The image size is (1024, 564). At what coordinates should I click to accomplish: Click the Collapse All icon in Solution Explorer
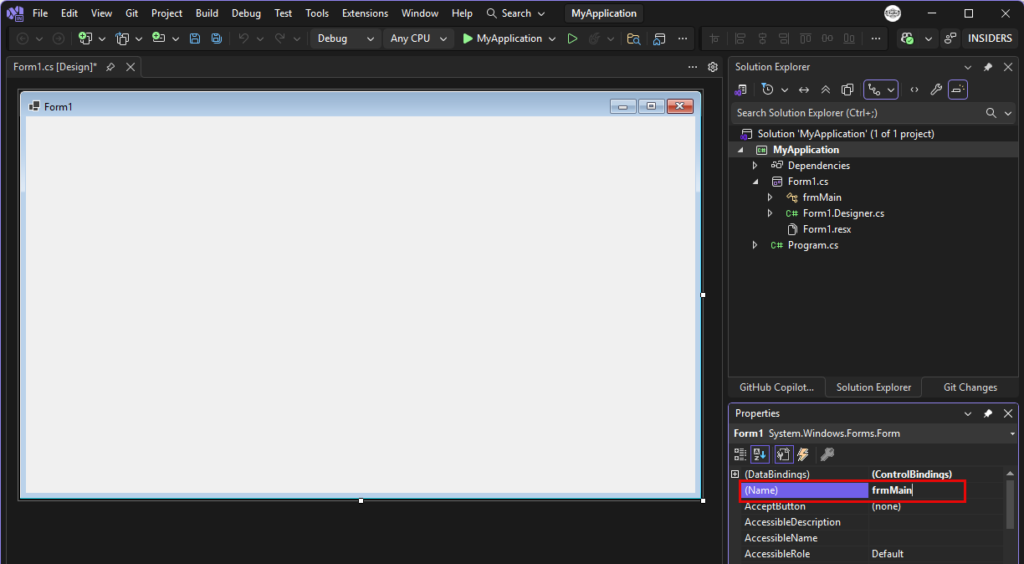tap(825, 90)
